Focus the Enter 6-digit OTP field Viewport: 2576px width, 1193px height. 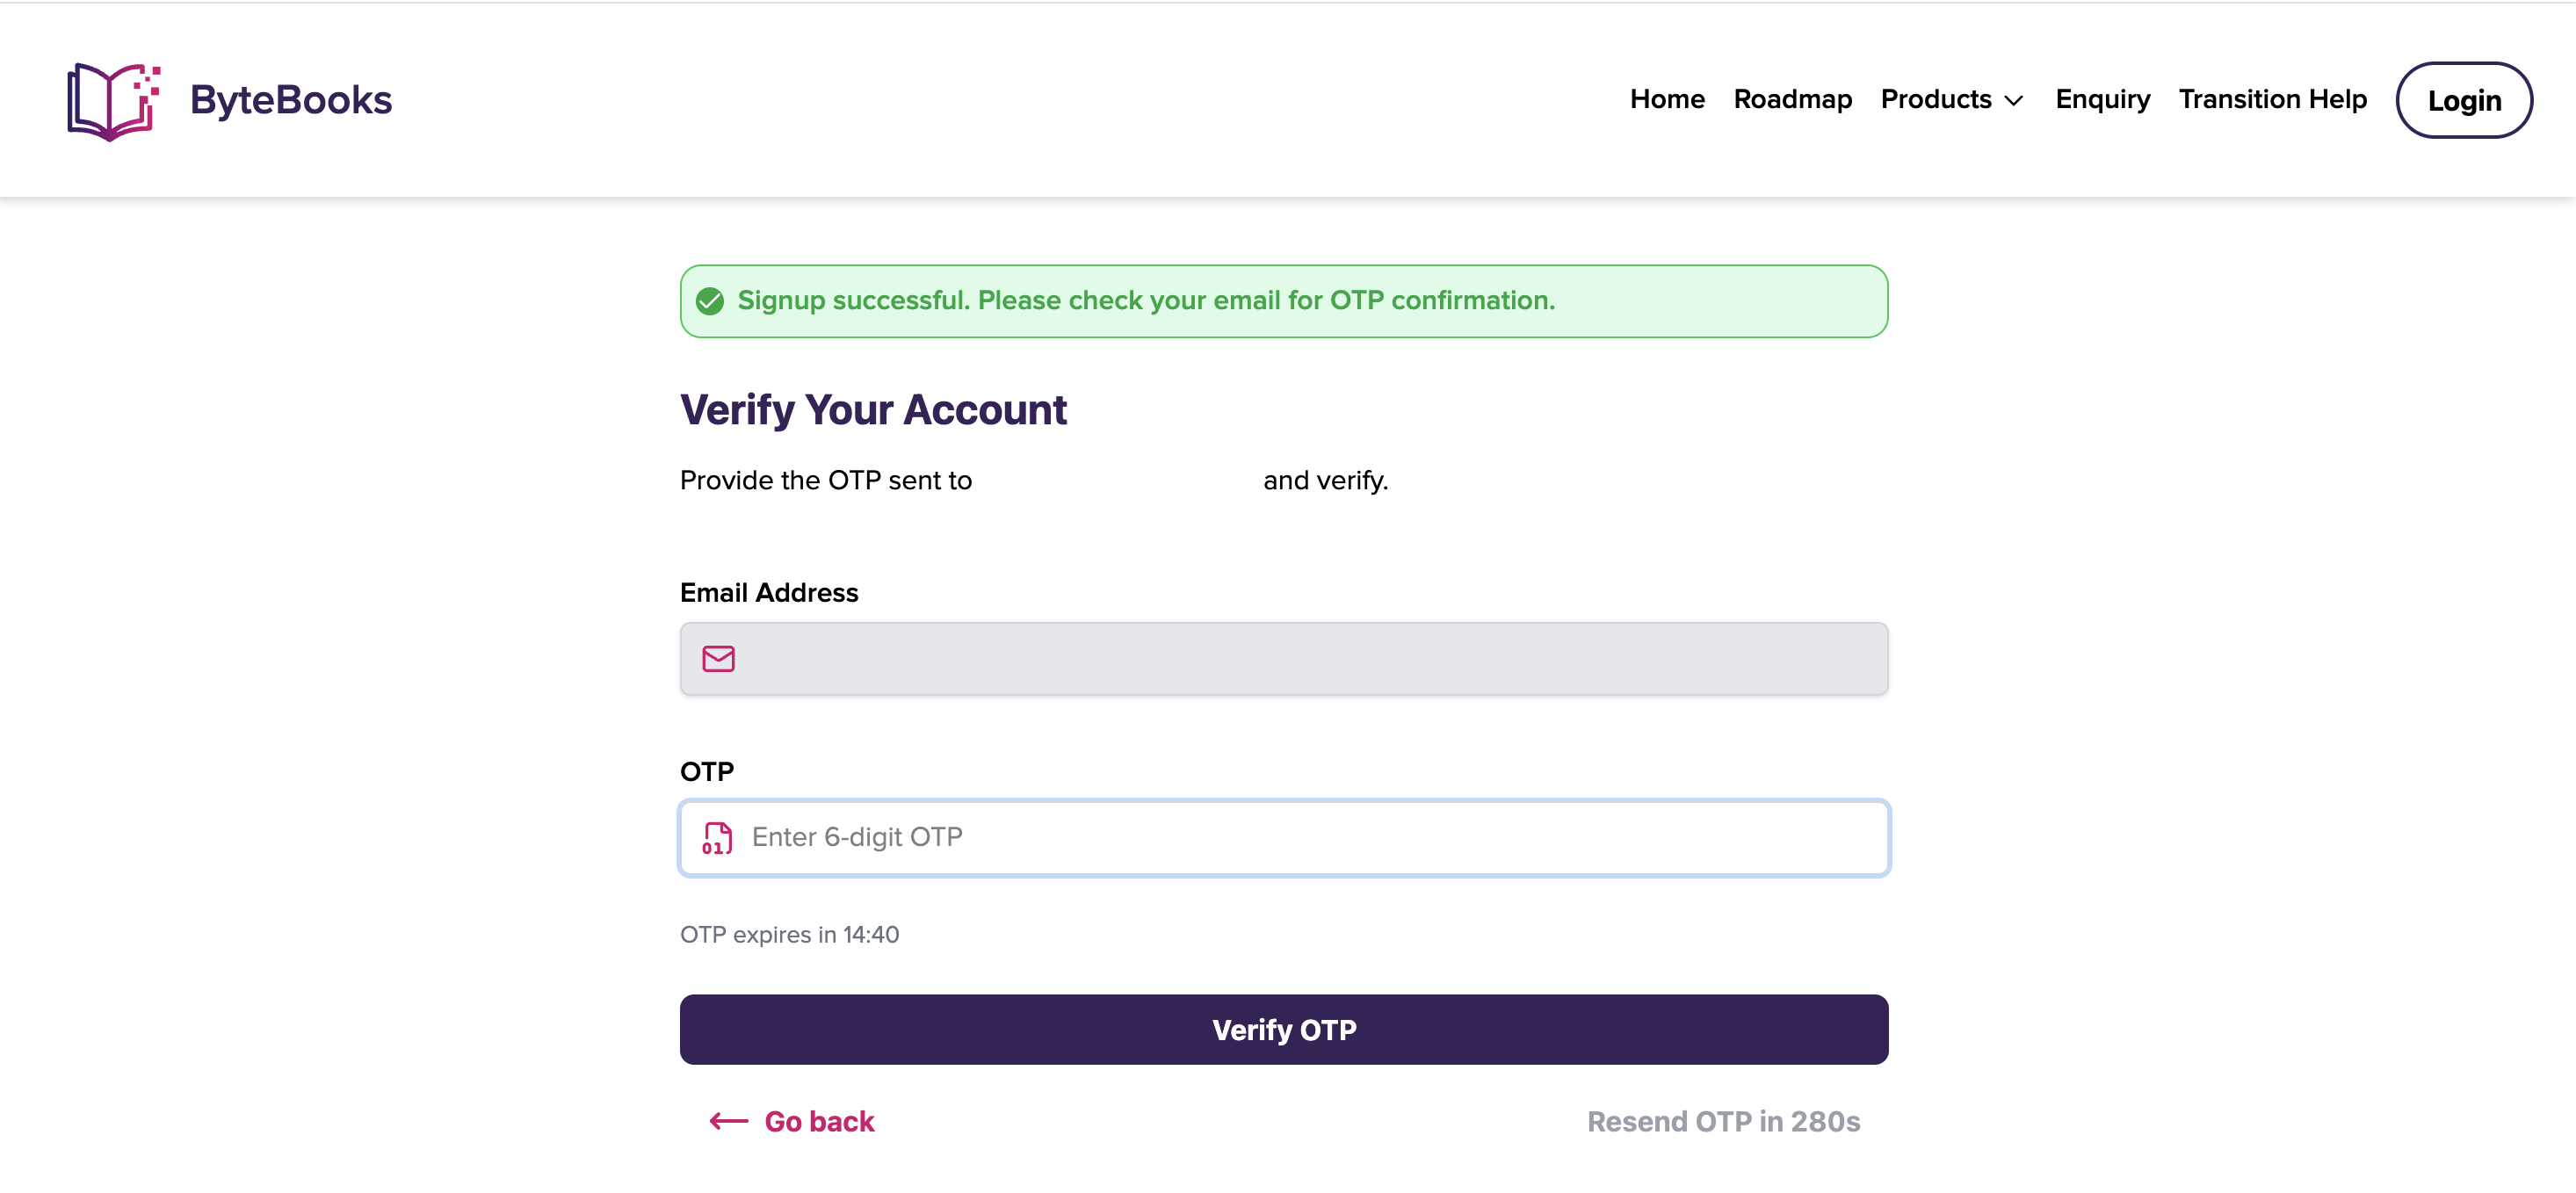coord(1284,838)
